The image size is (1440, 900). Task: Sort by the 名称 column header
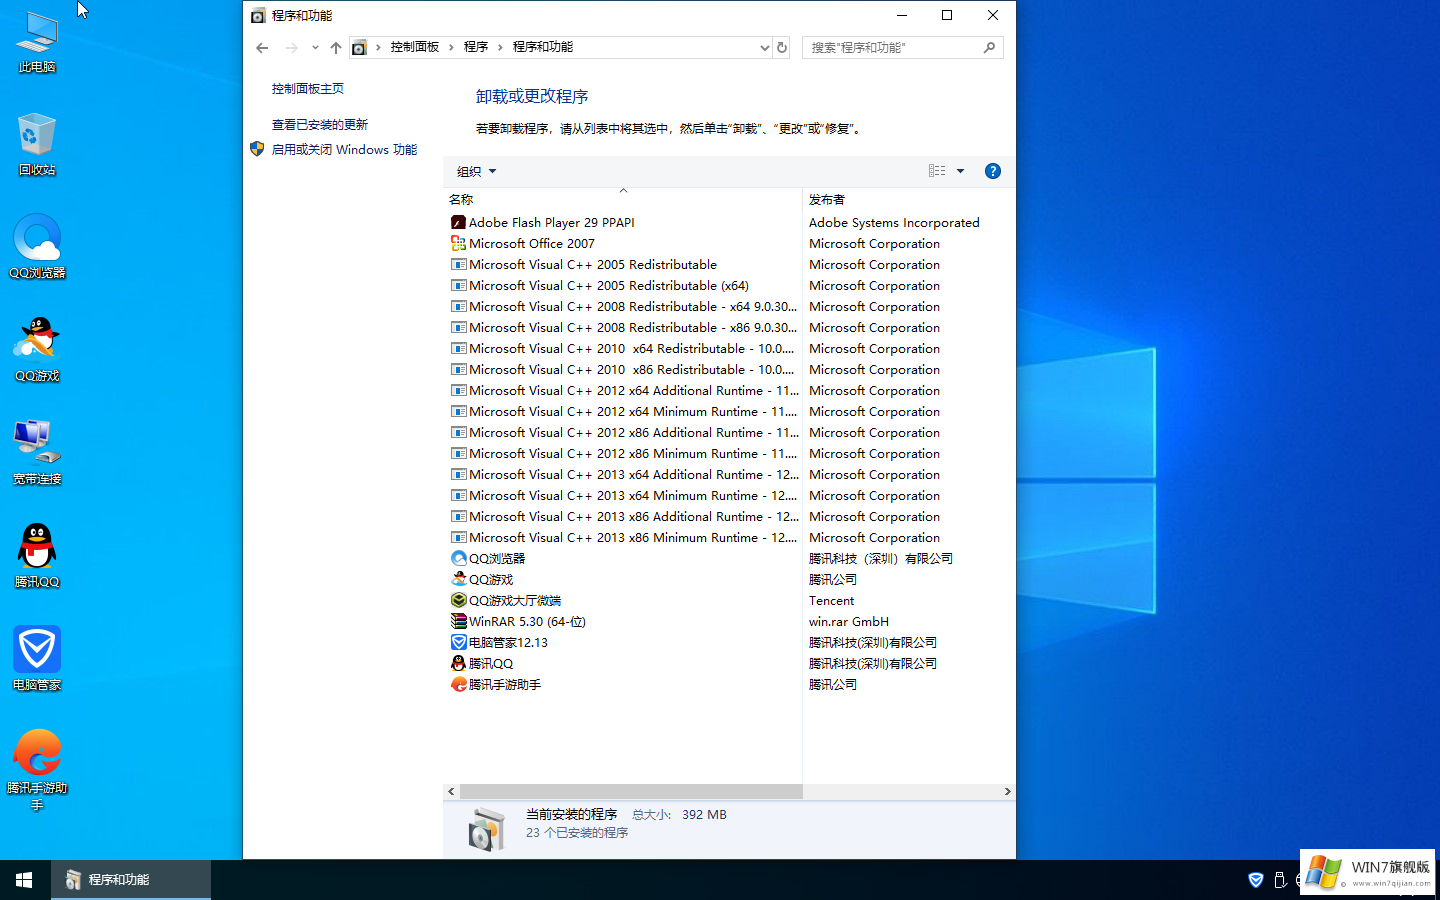(622, 200)
